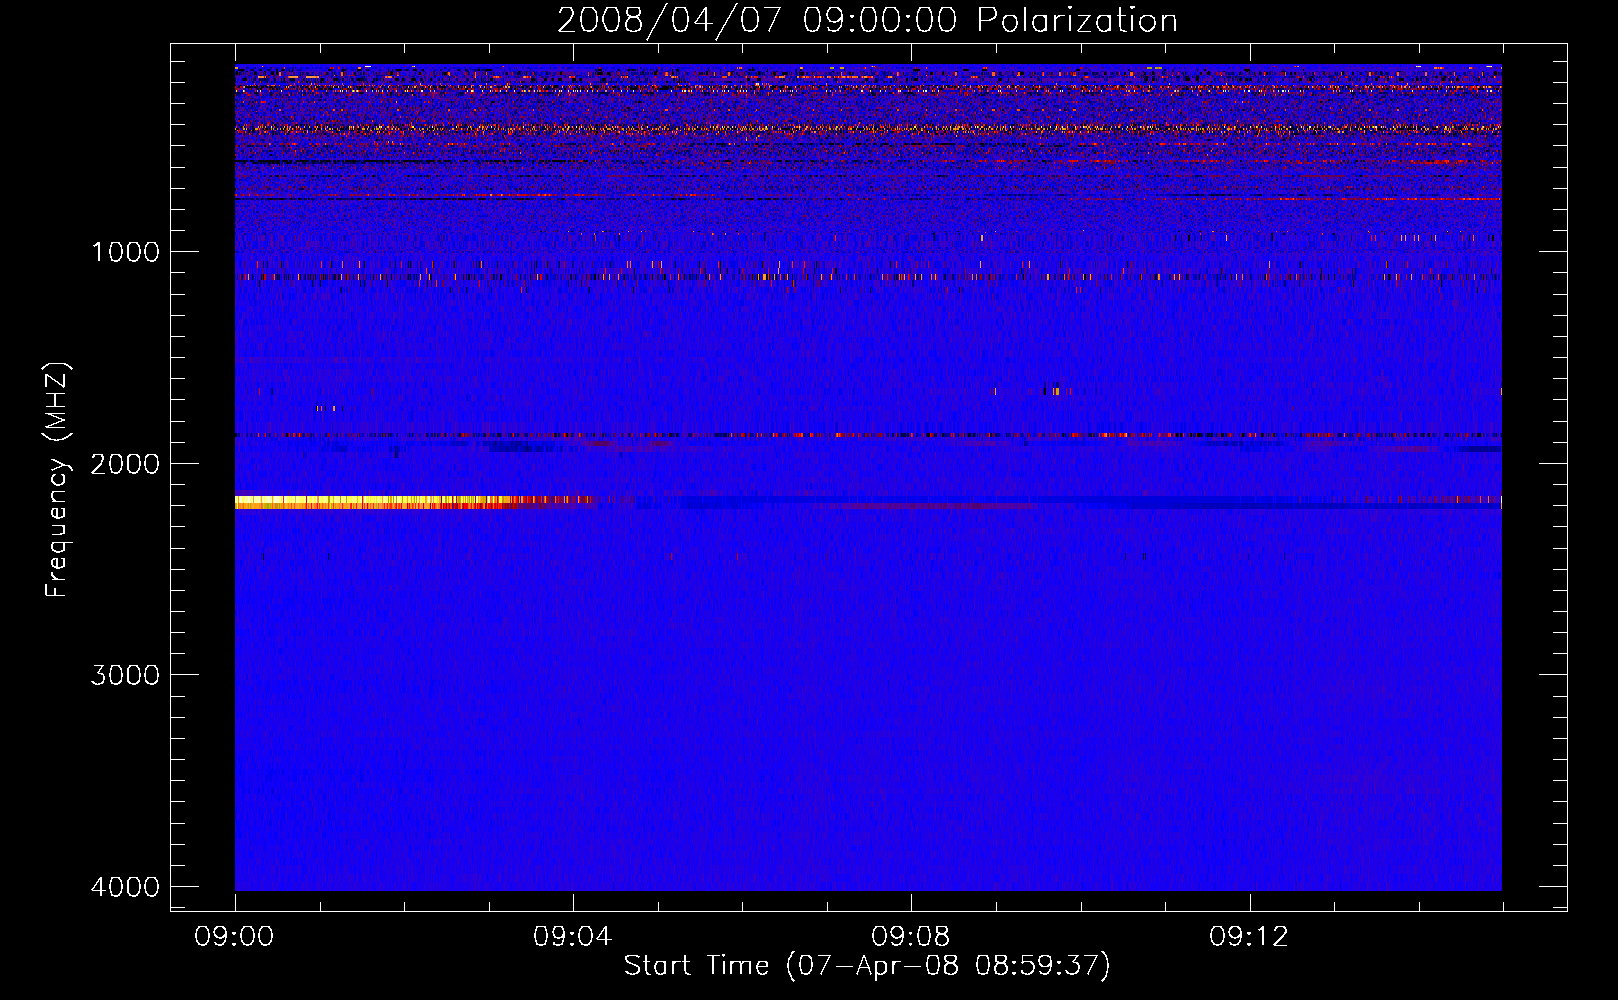Click the 3000 frequency tick label
This screenshot has height=1000, width=1618.
tap(125, 675)
